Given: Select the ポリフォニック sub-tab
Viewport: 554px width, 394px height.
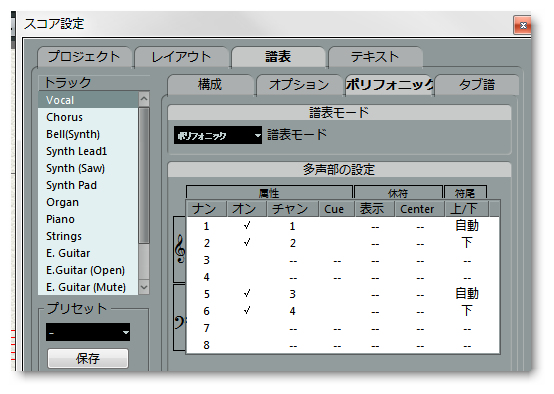Looking at the screenshot, I should [x=389, y=85].
